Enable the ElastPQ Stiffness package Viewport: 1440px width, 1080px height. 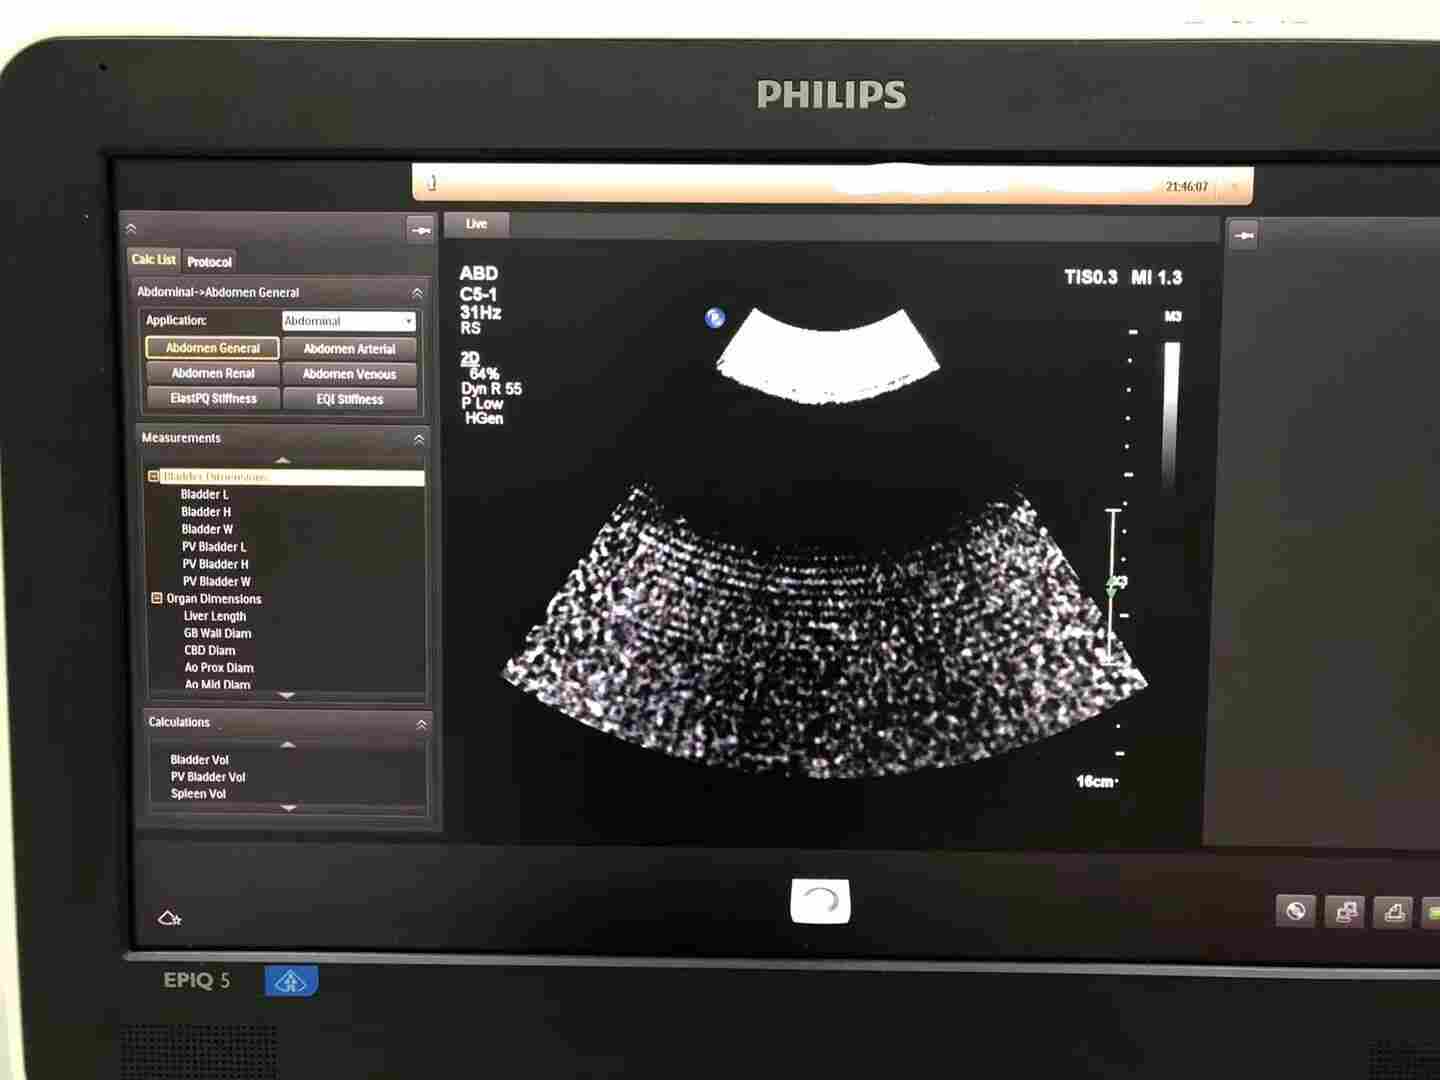click(x=212, y=398)
